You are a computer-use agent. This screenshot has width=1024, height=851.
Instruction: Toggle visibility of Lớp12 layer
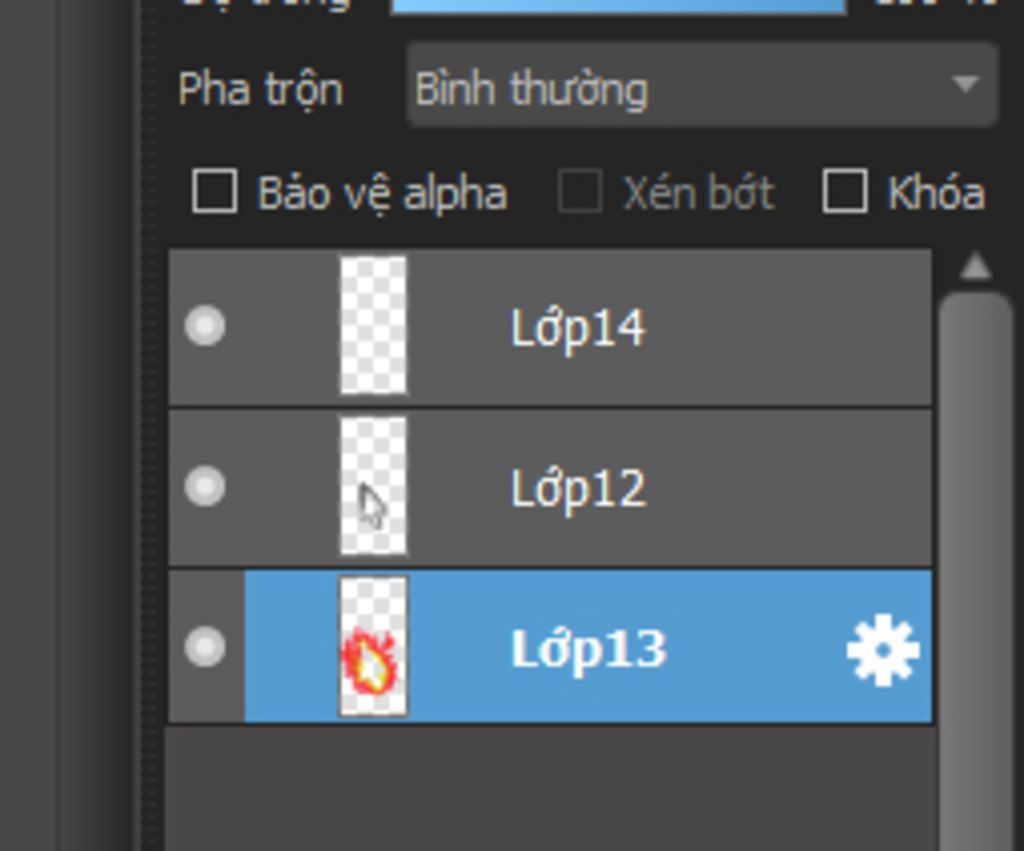[205, 486]
